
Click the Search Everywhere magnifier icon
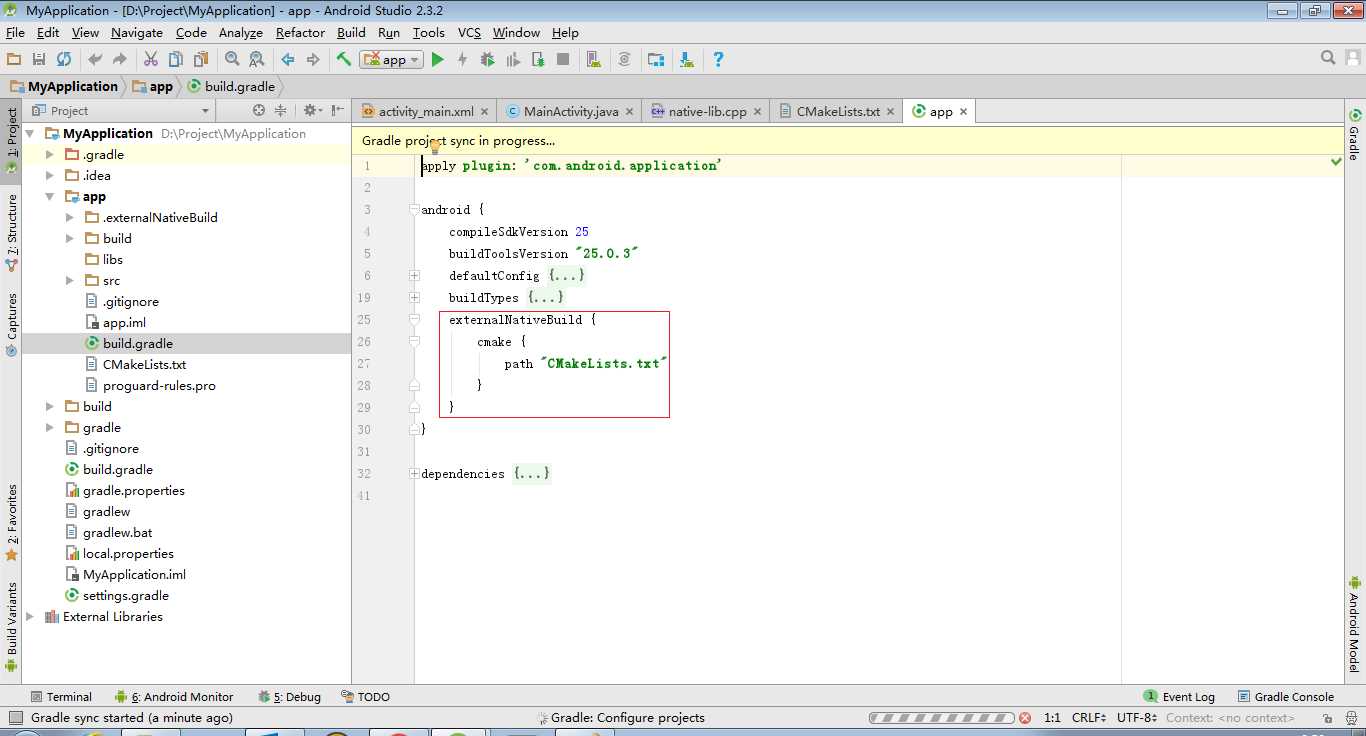tap(1328, 58)
